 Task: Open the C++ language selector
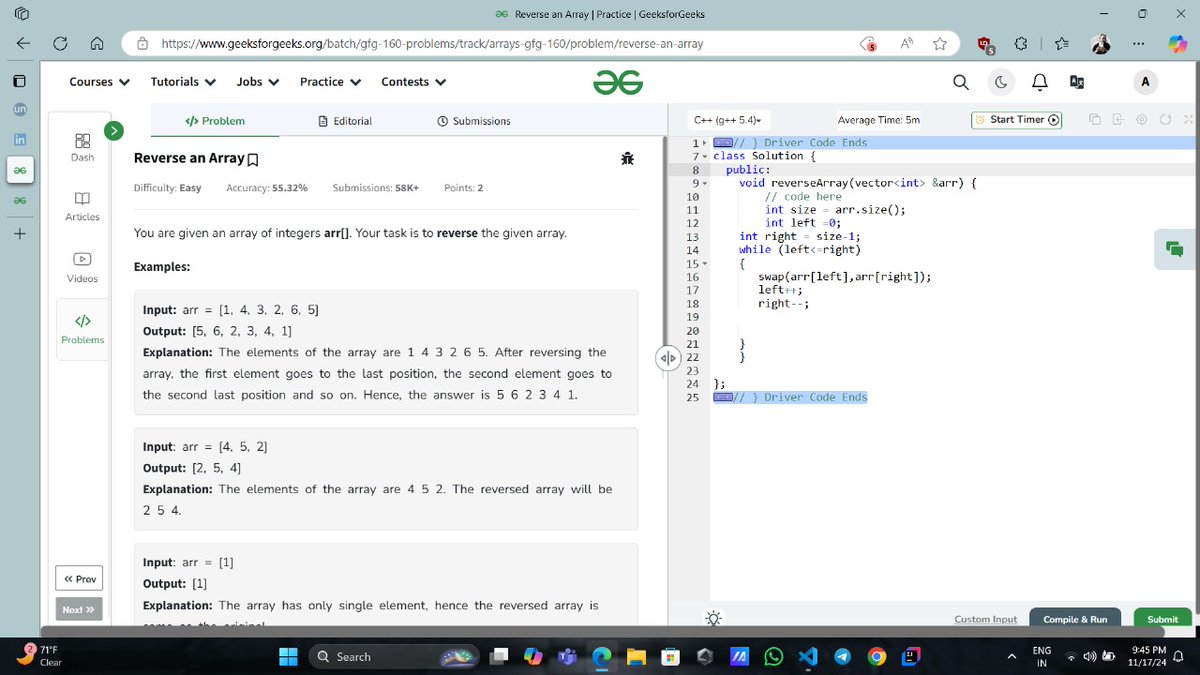[727, 120]
